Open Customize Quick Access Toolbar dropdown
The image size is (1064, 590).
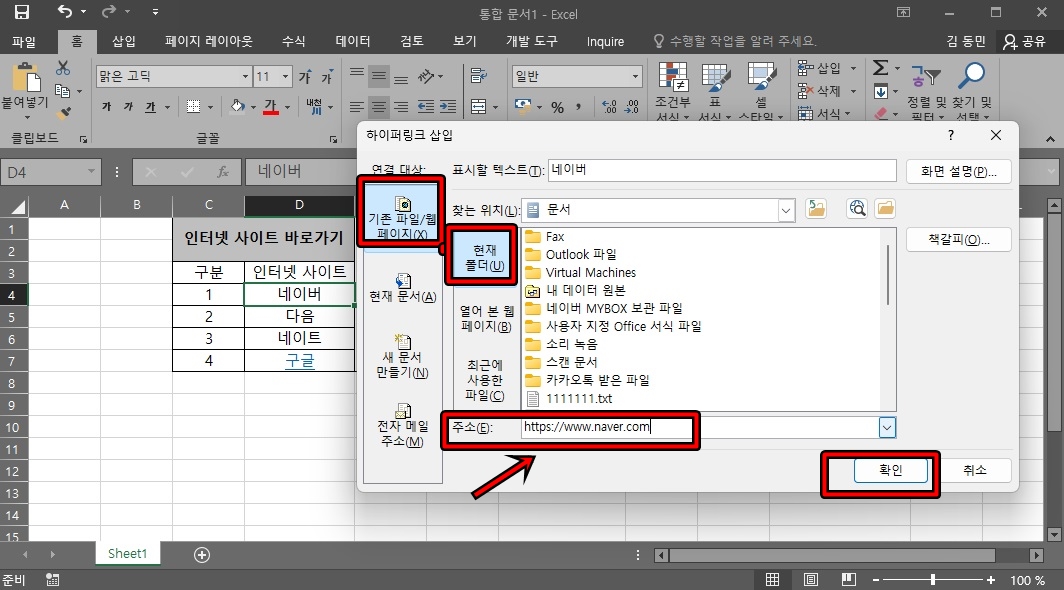155,12
